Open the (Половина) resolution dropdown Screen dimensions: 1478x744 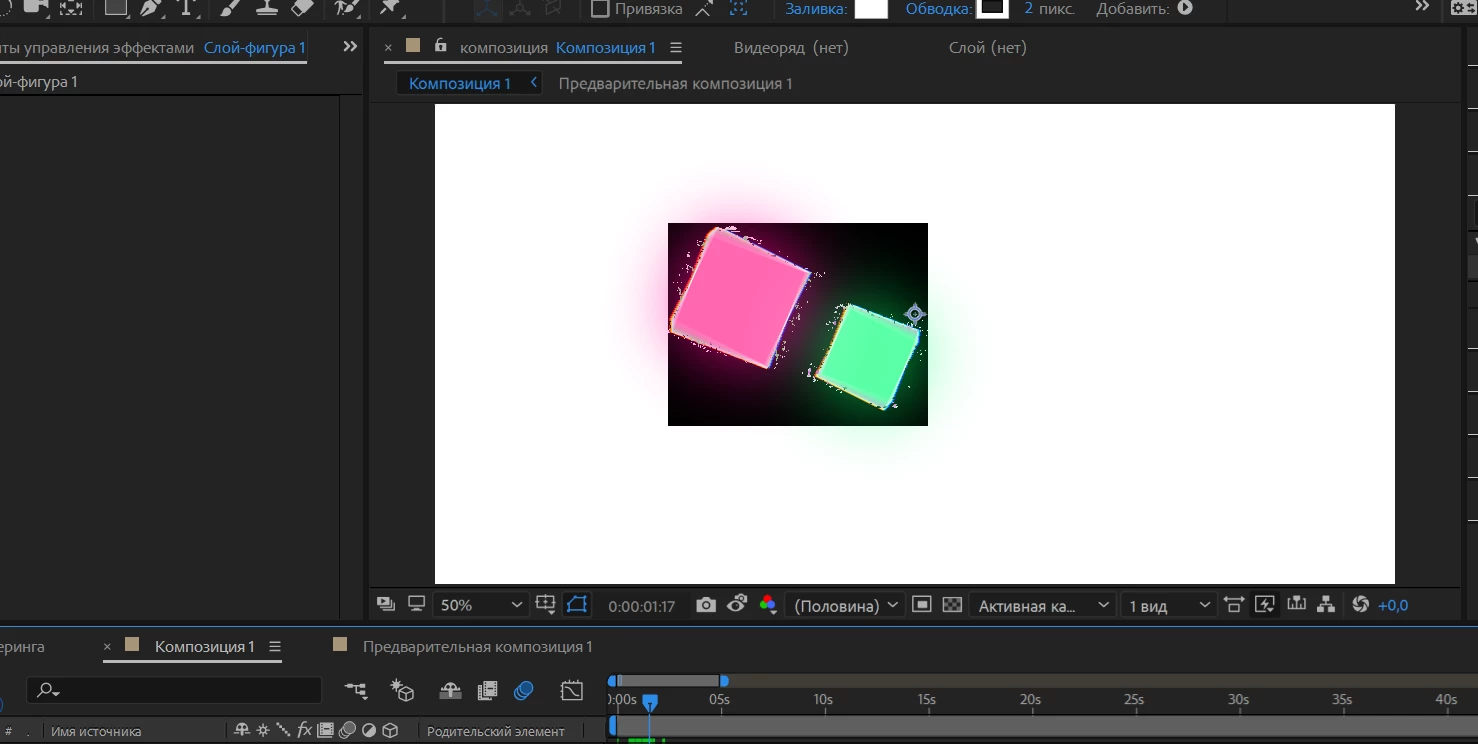click(x=845, y=605)
